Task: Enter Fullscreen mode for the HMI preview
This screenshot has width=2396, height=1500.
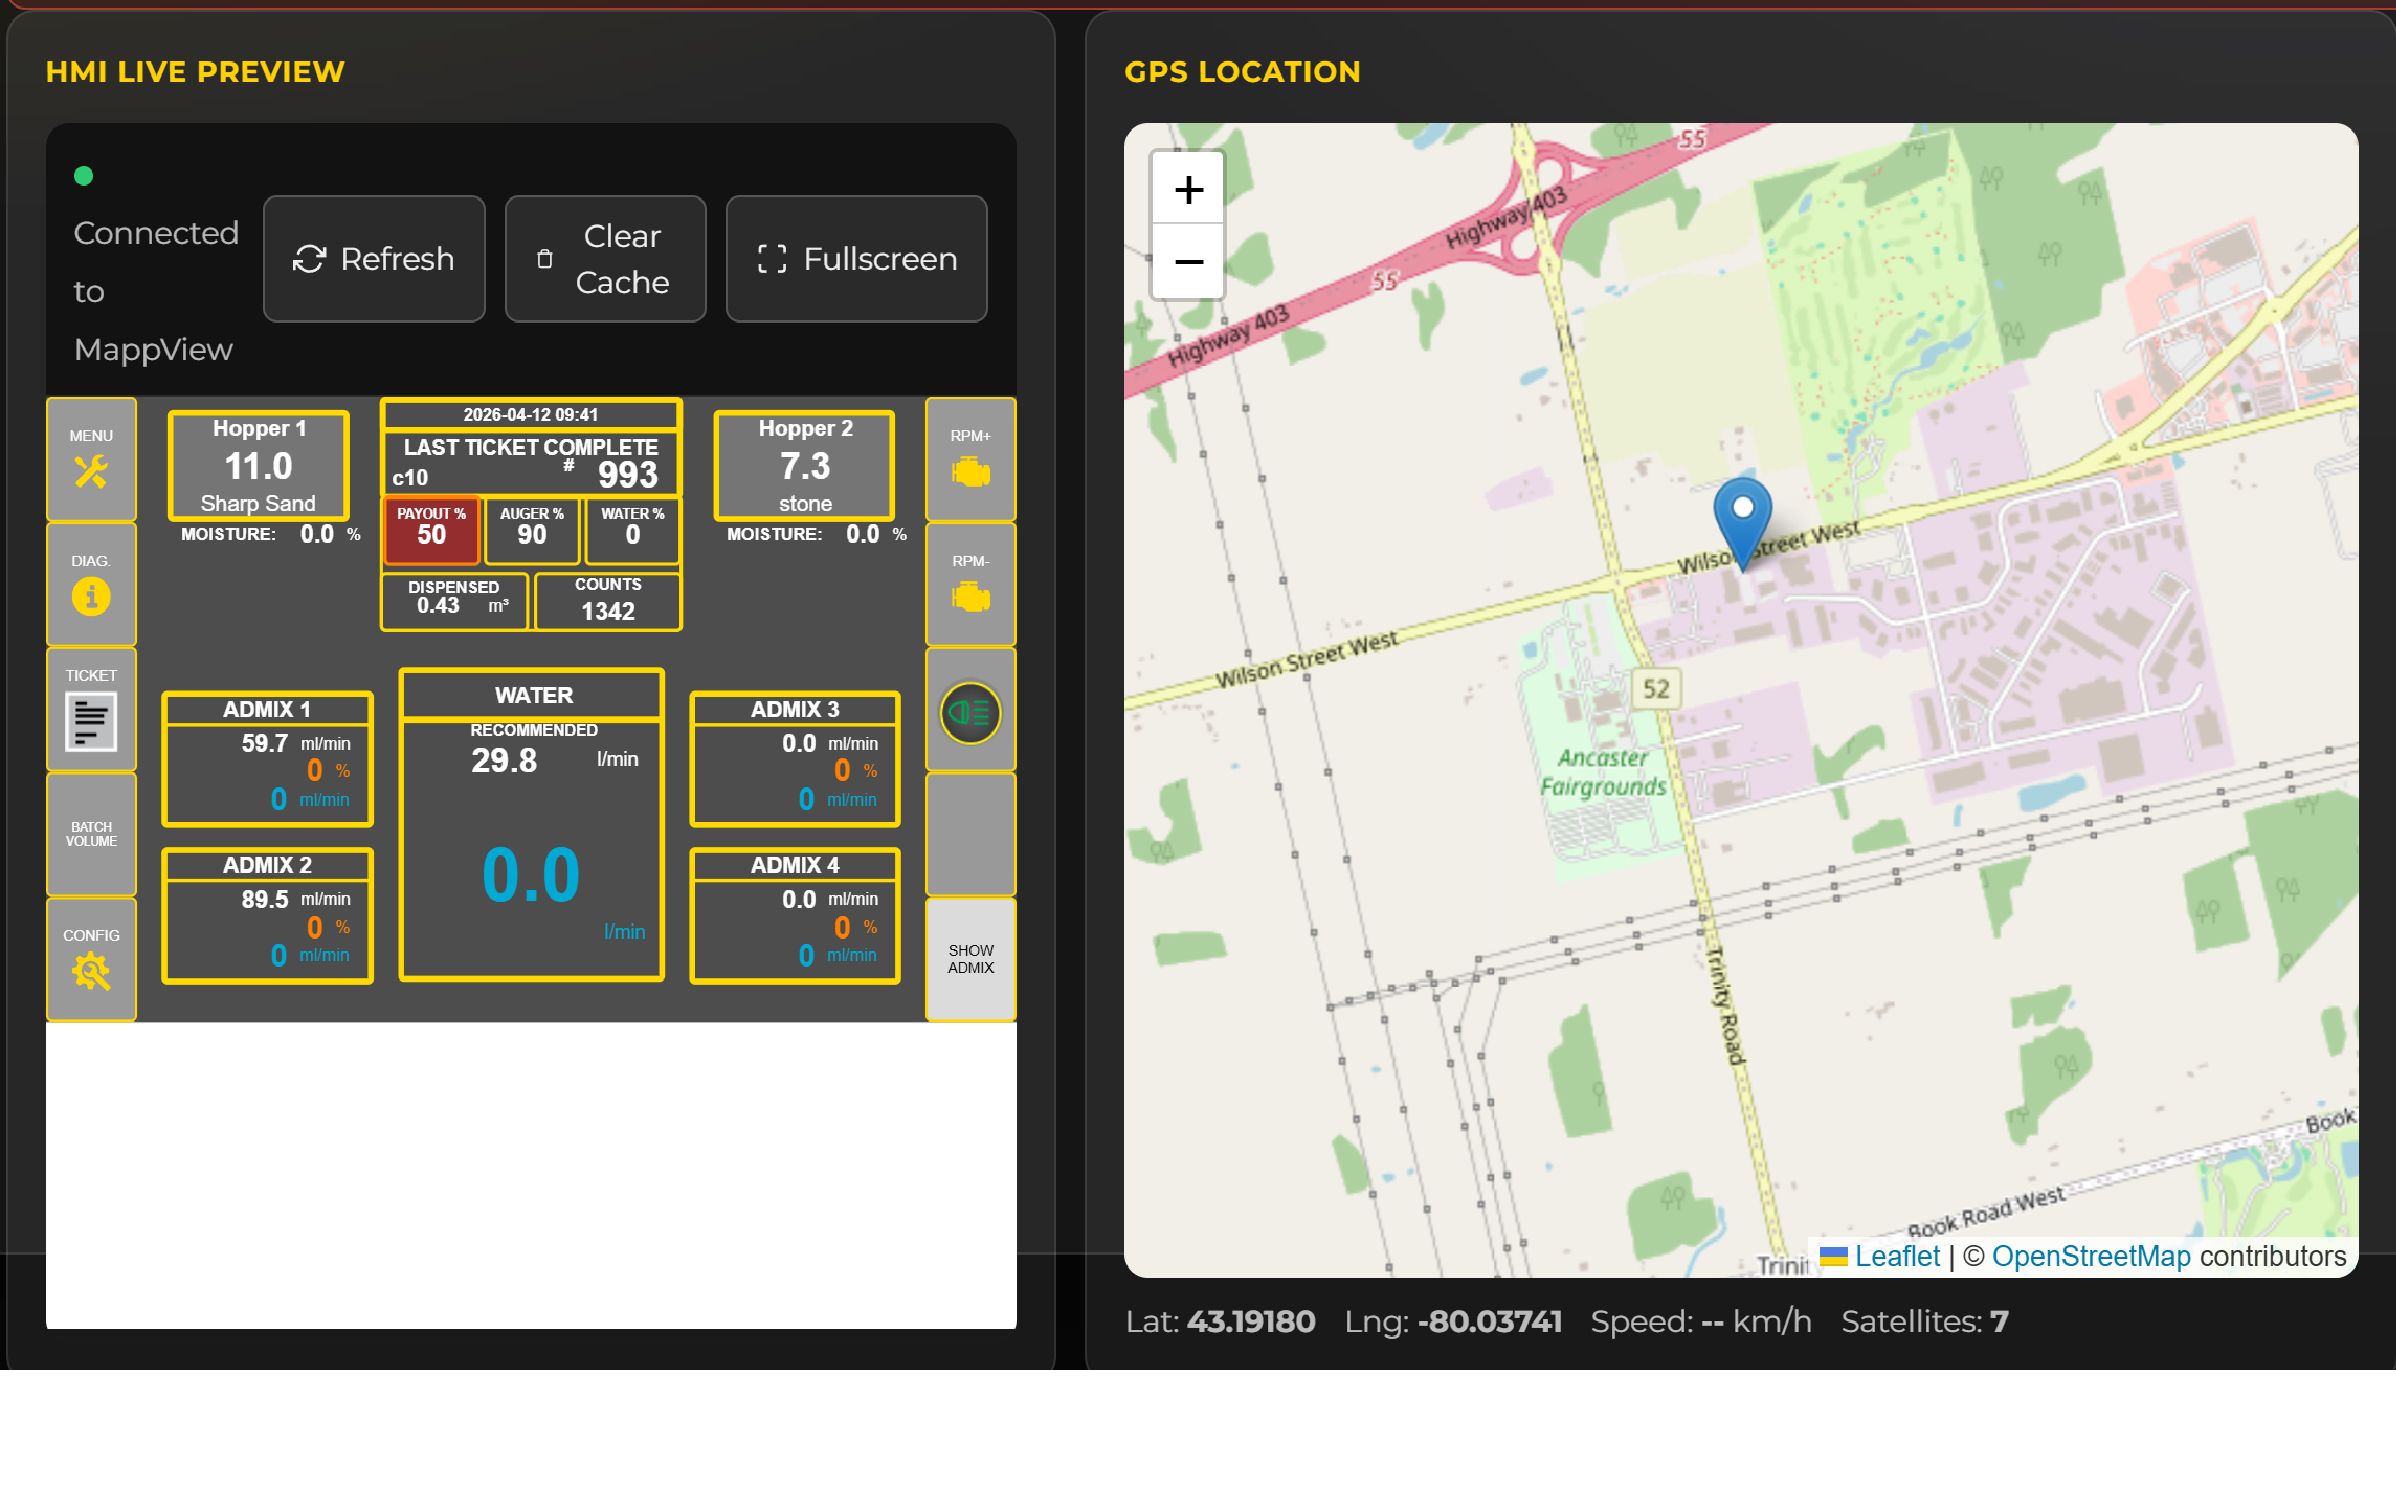Action: click(856, 258)
